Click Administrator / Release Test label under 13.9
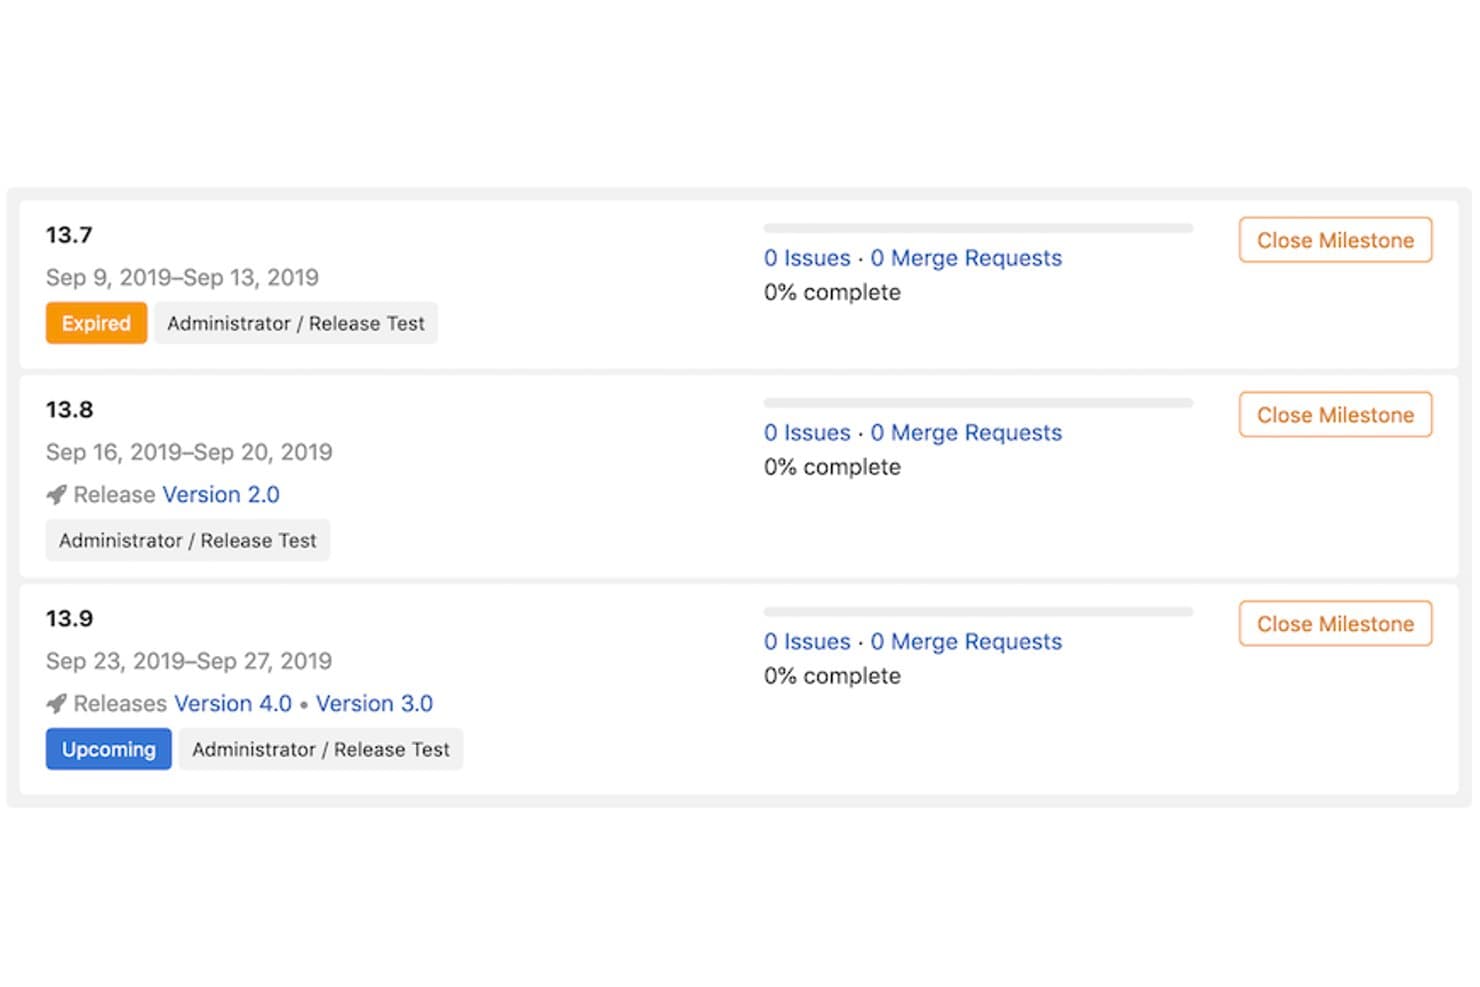The height and width of the screenshot is (987, 1480). [x=321, y=749]
